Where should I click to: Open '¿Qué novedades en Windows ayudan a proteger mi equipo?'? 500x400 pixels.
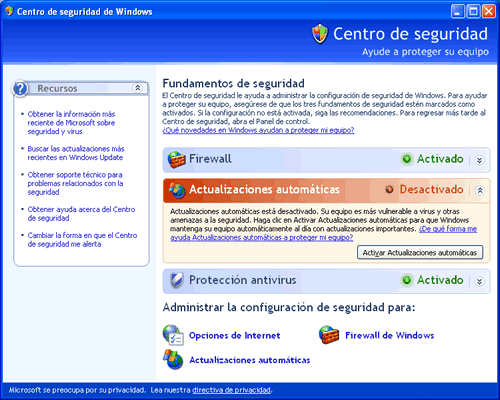pyautogui.click(x=258, y=130)
